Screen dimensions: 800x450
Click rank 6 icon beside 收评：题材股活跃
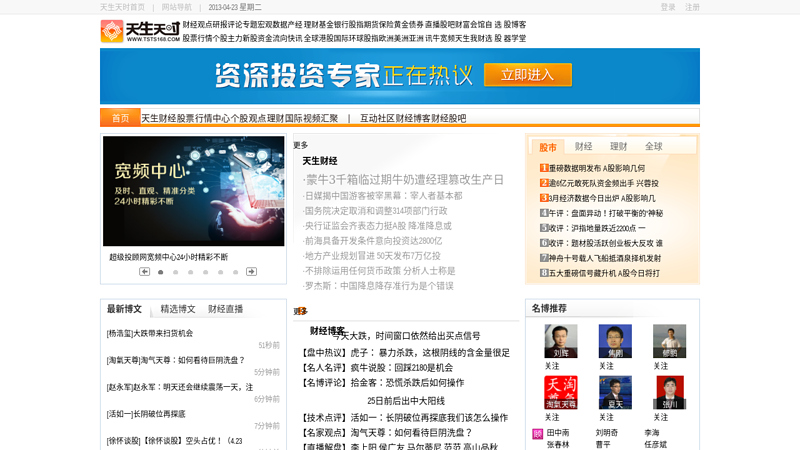[x=544, y=243]
